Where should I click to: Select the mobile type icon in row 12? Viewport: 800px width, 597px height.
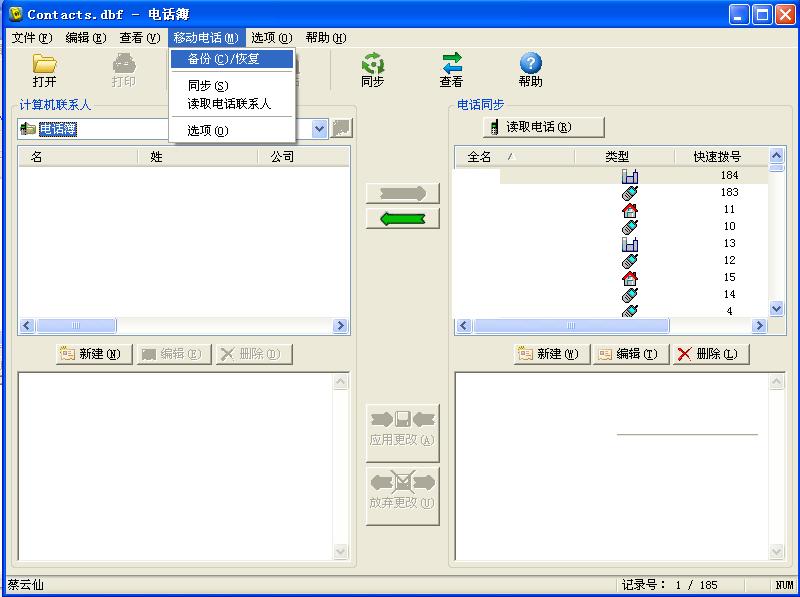(630, 261)
